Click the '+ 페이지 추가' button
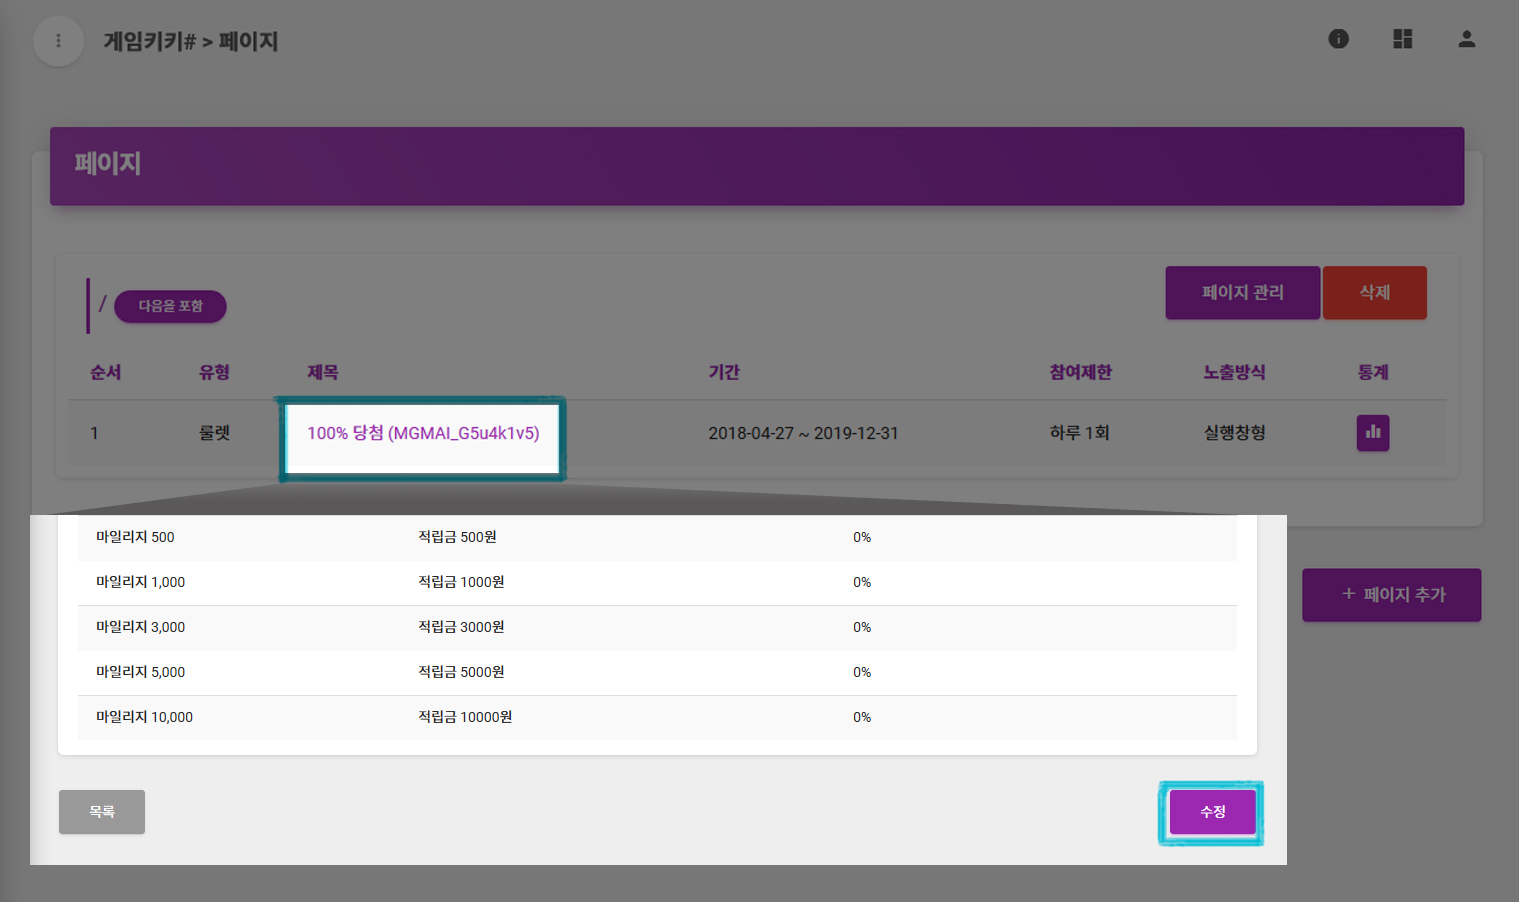This screenshot has height=902, width=1519. point(1391,595)
